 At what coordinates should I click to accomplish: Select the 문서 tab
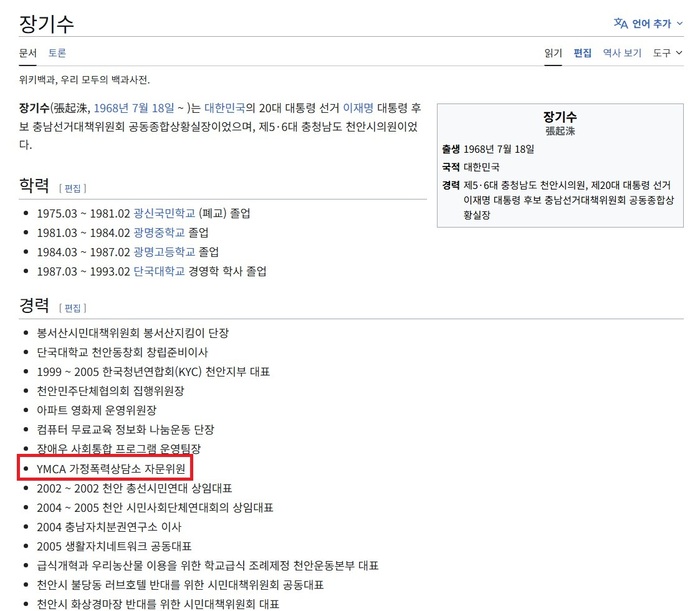point(28,53)
